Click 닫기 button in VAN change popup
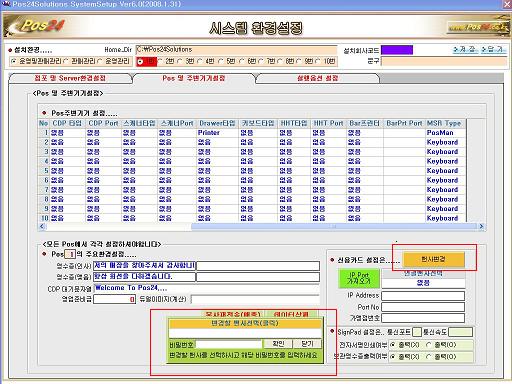 point(307,344)
